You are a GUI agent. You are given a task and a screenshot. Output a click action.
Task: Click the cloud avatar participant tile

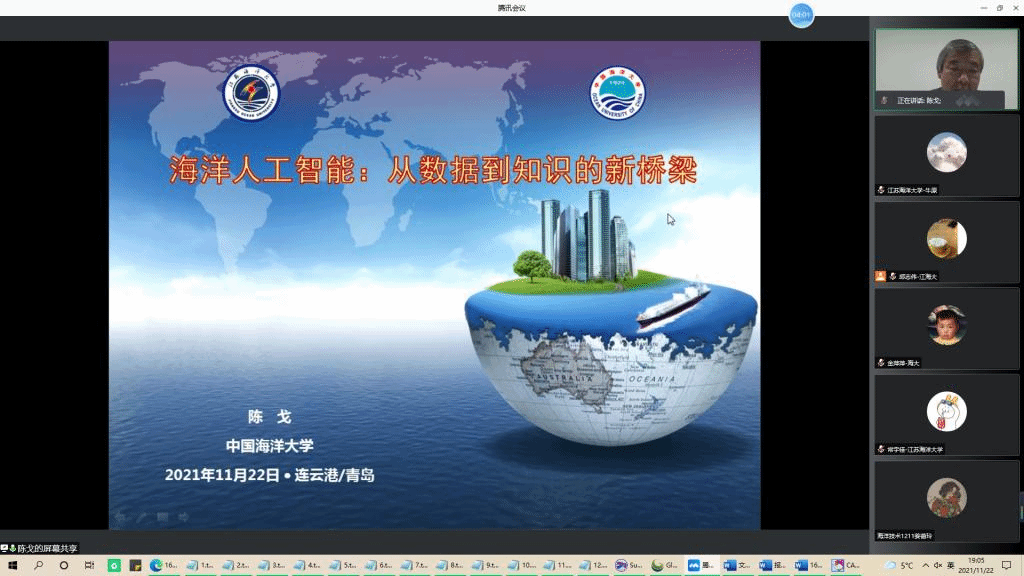(x=946, y=153)
